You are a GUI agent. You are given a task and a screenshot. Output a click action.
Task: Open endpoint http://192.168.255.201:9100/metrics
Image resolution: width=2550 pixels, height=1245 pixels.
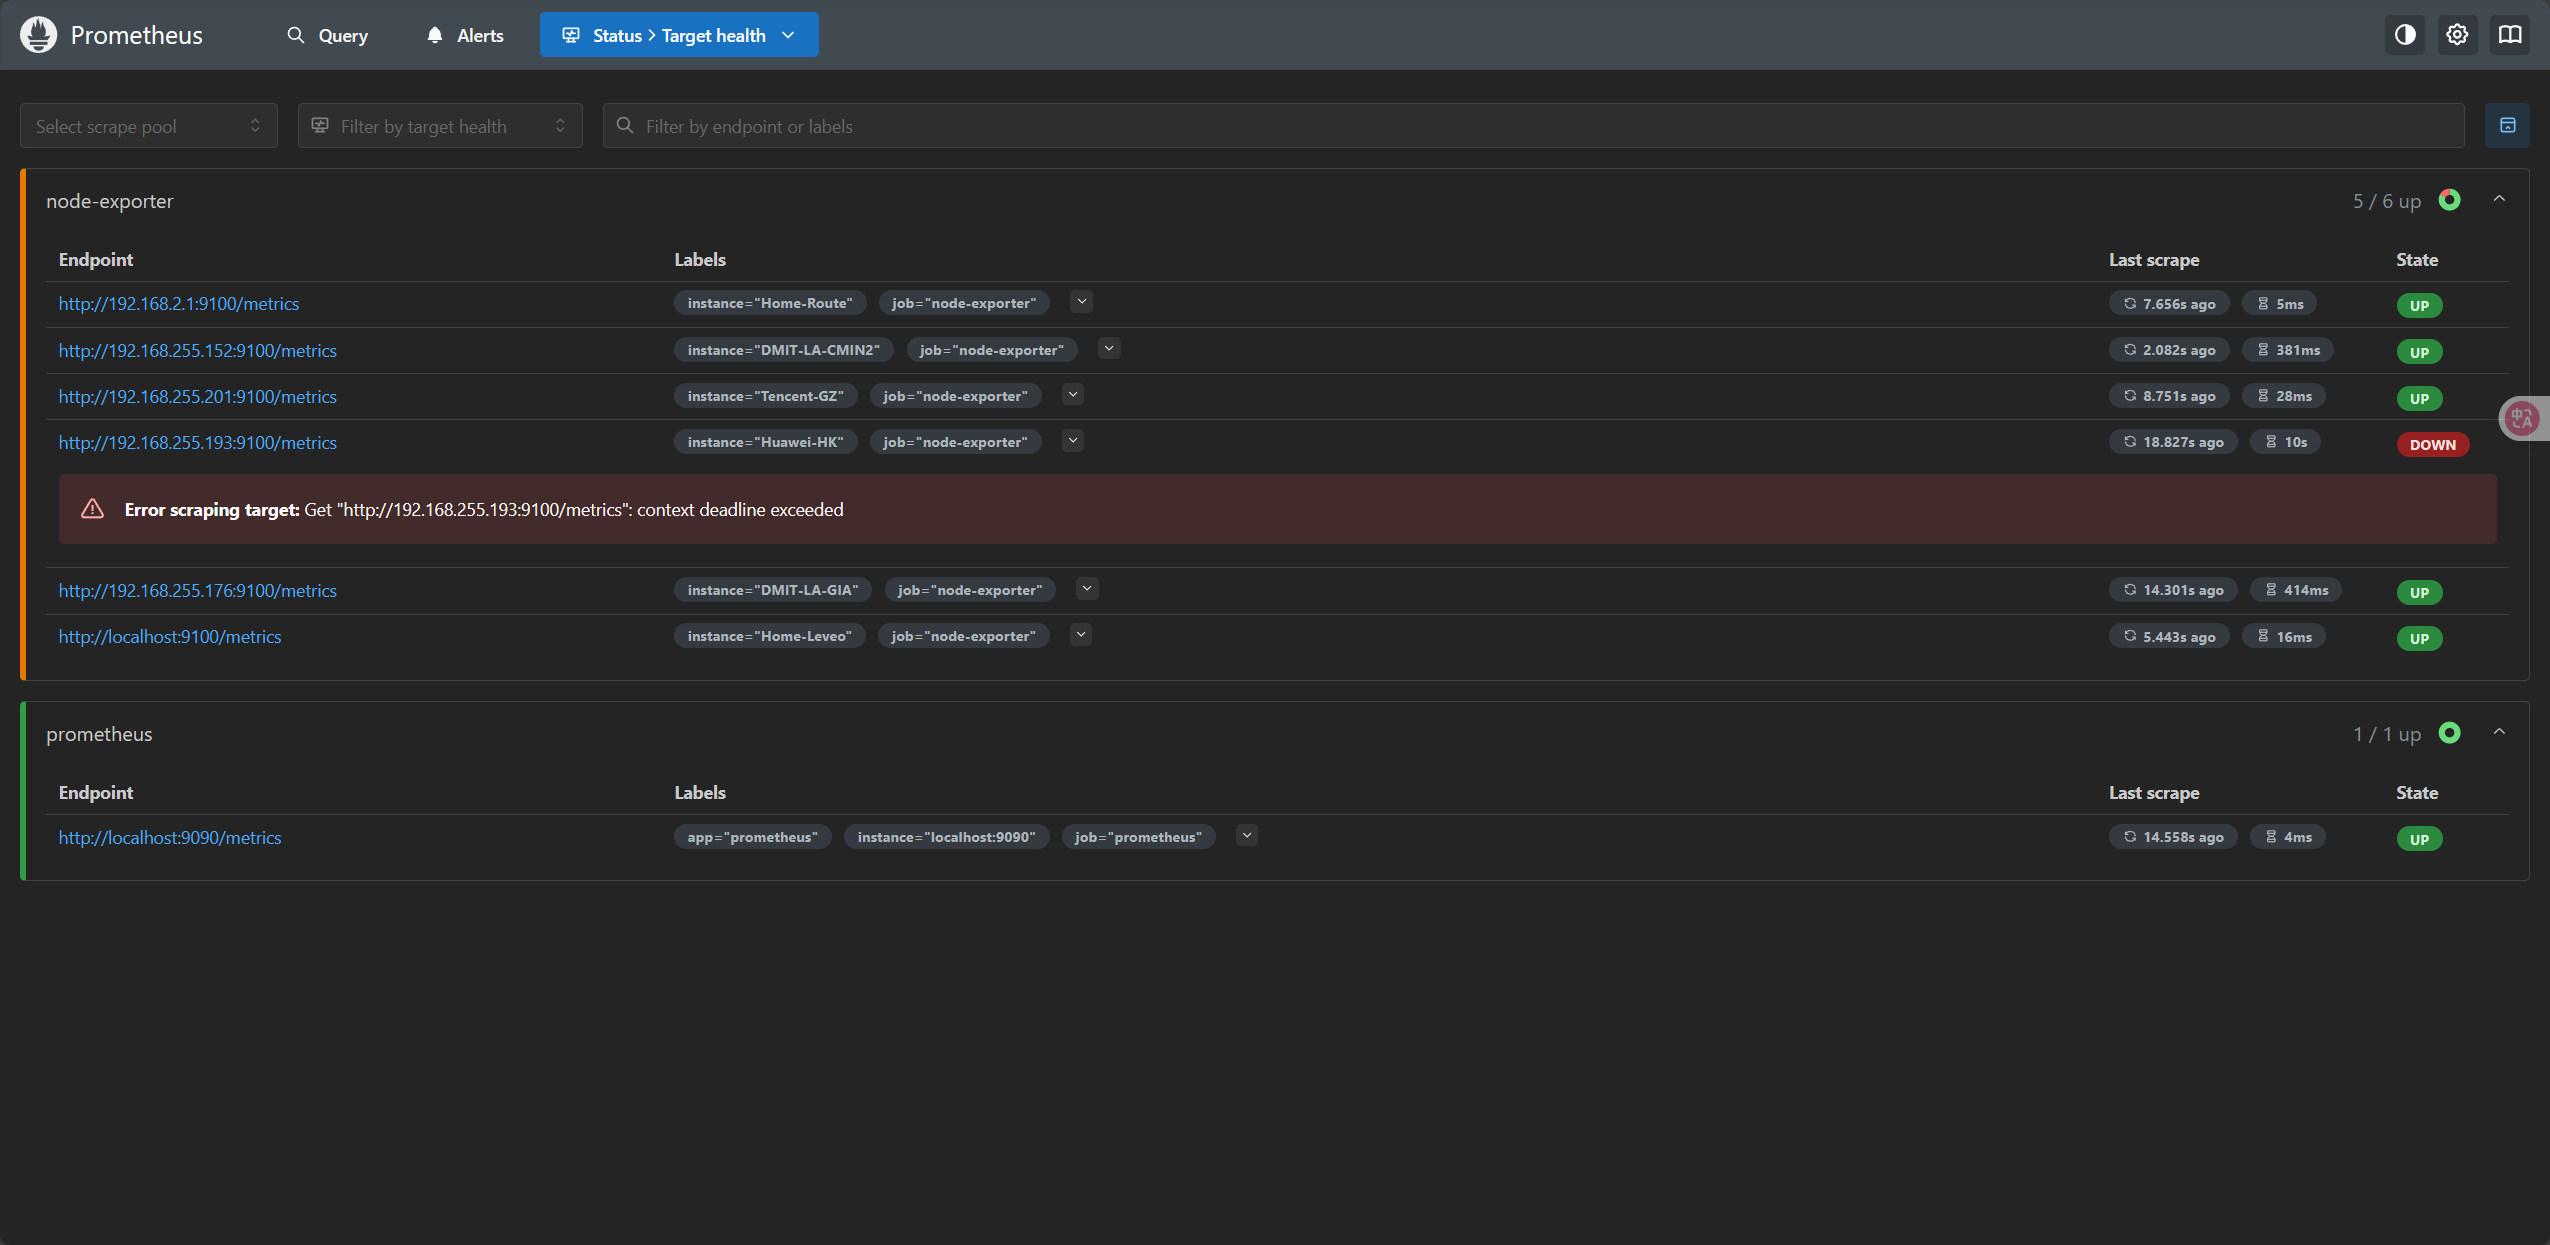click(198, 396)
